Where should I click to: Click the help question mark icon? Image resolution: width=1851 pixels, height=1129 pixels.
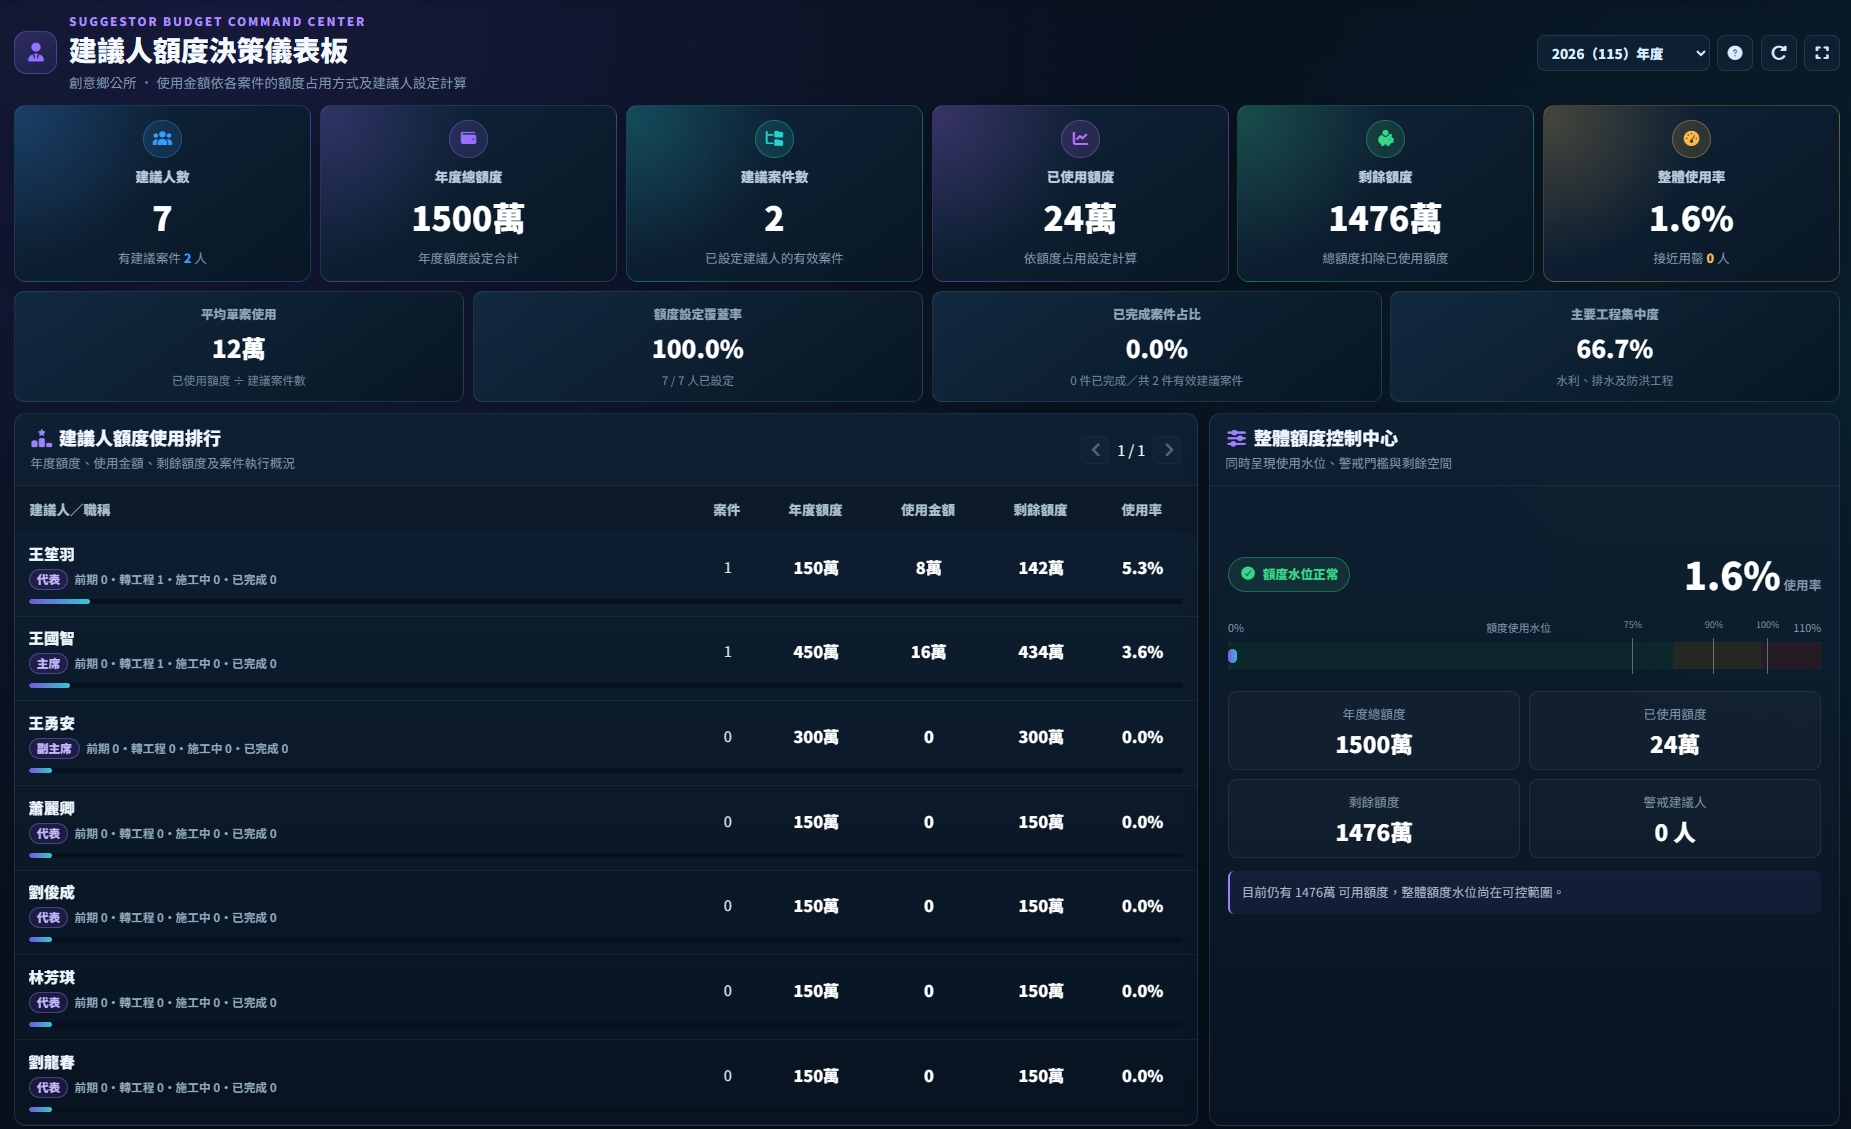tap(1735, 54)
